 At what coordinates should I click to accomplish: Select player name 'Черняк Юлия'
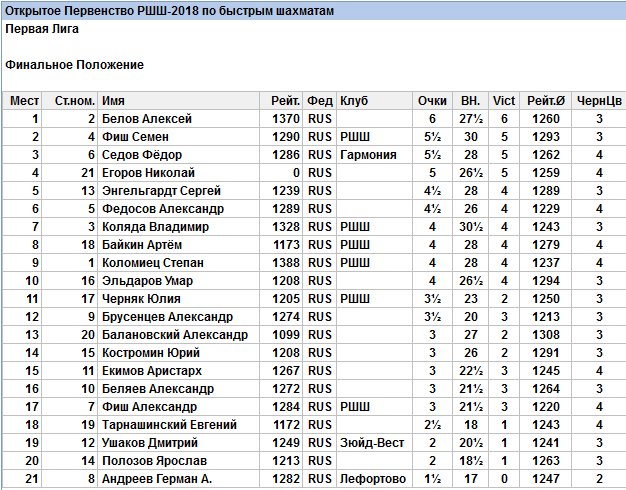(141, 299)
